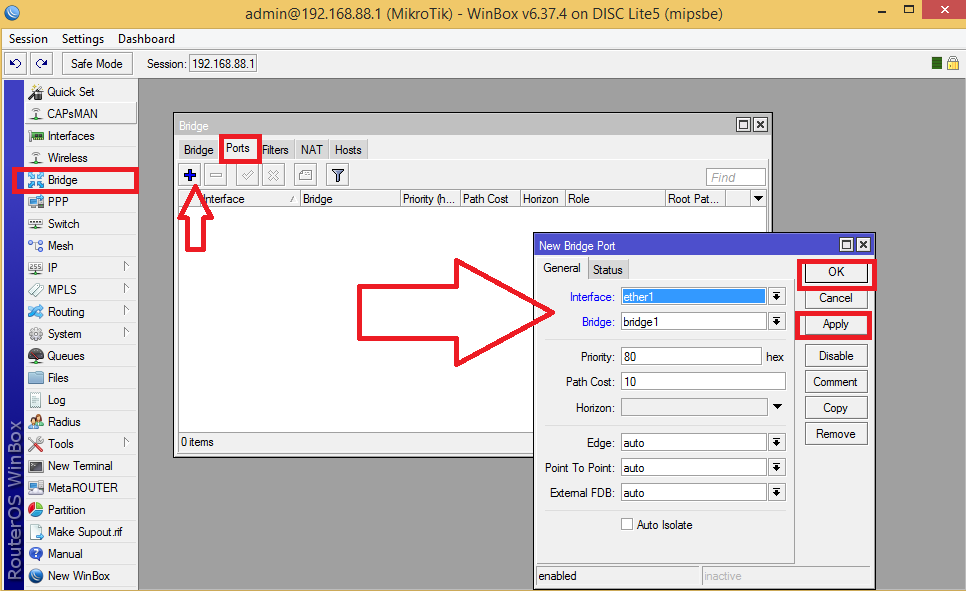
Task: Switch to the Status tab
Action: [607, 270]
